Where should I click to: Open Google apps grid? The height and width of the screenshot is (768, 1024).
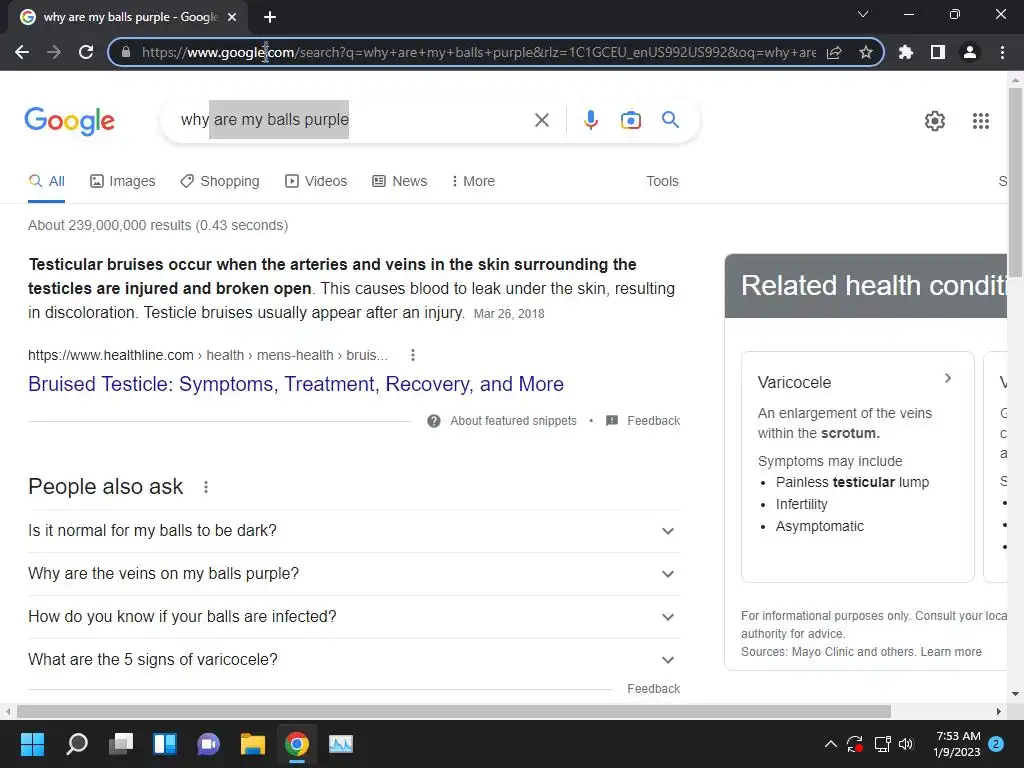[980, 121]
